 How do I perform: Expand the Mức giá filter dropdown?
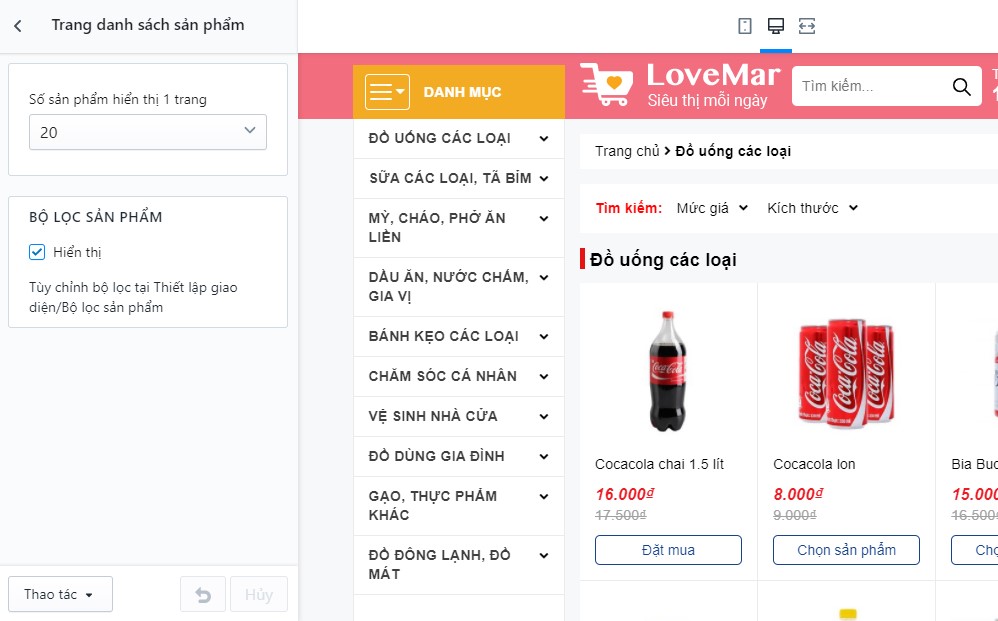(712, 208)
